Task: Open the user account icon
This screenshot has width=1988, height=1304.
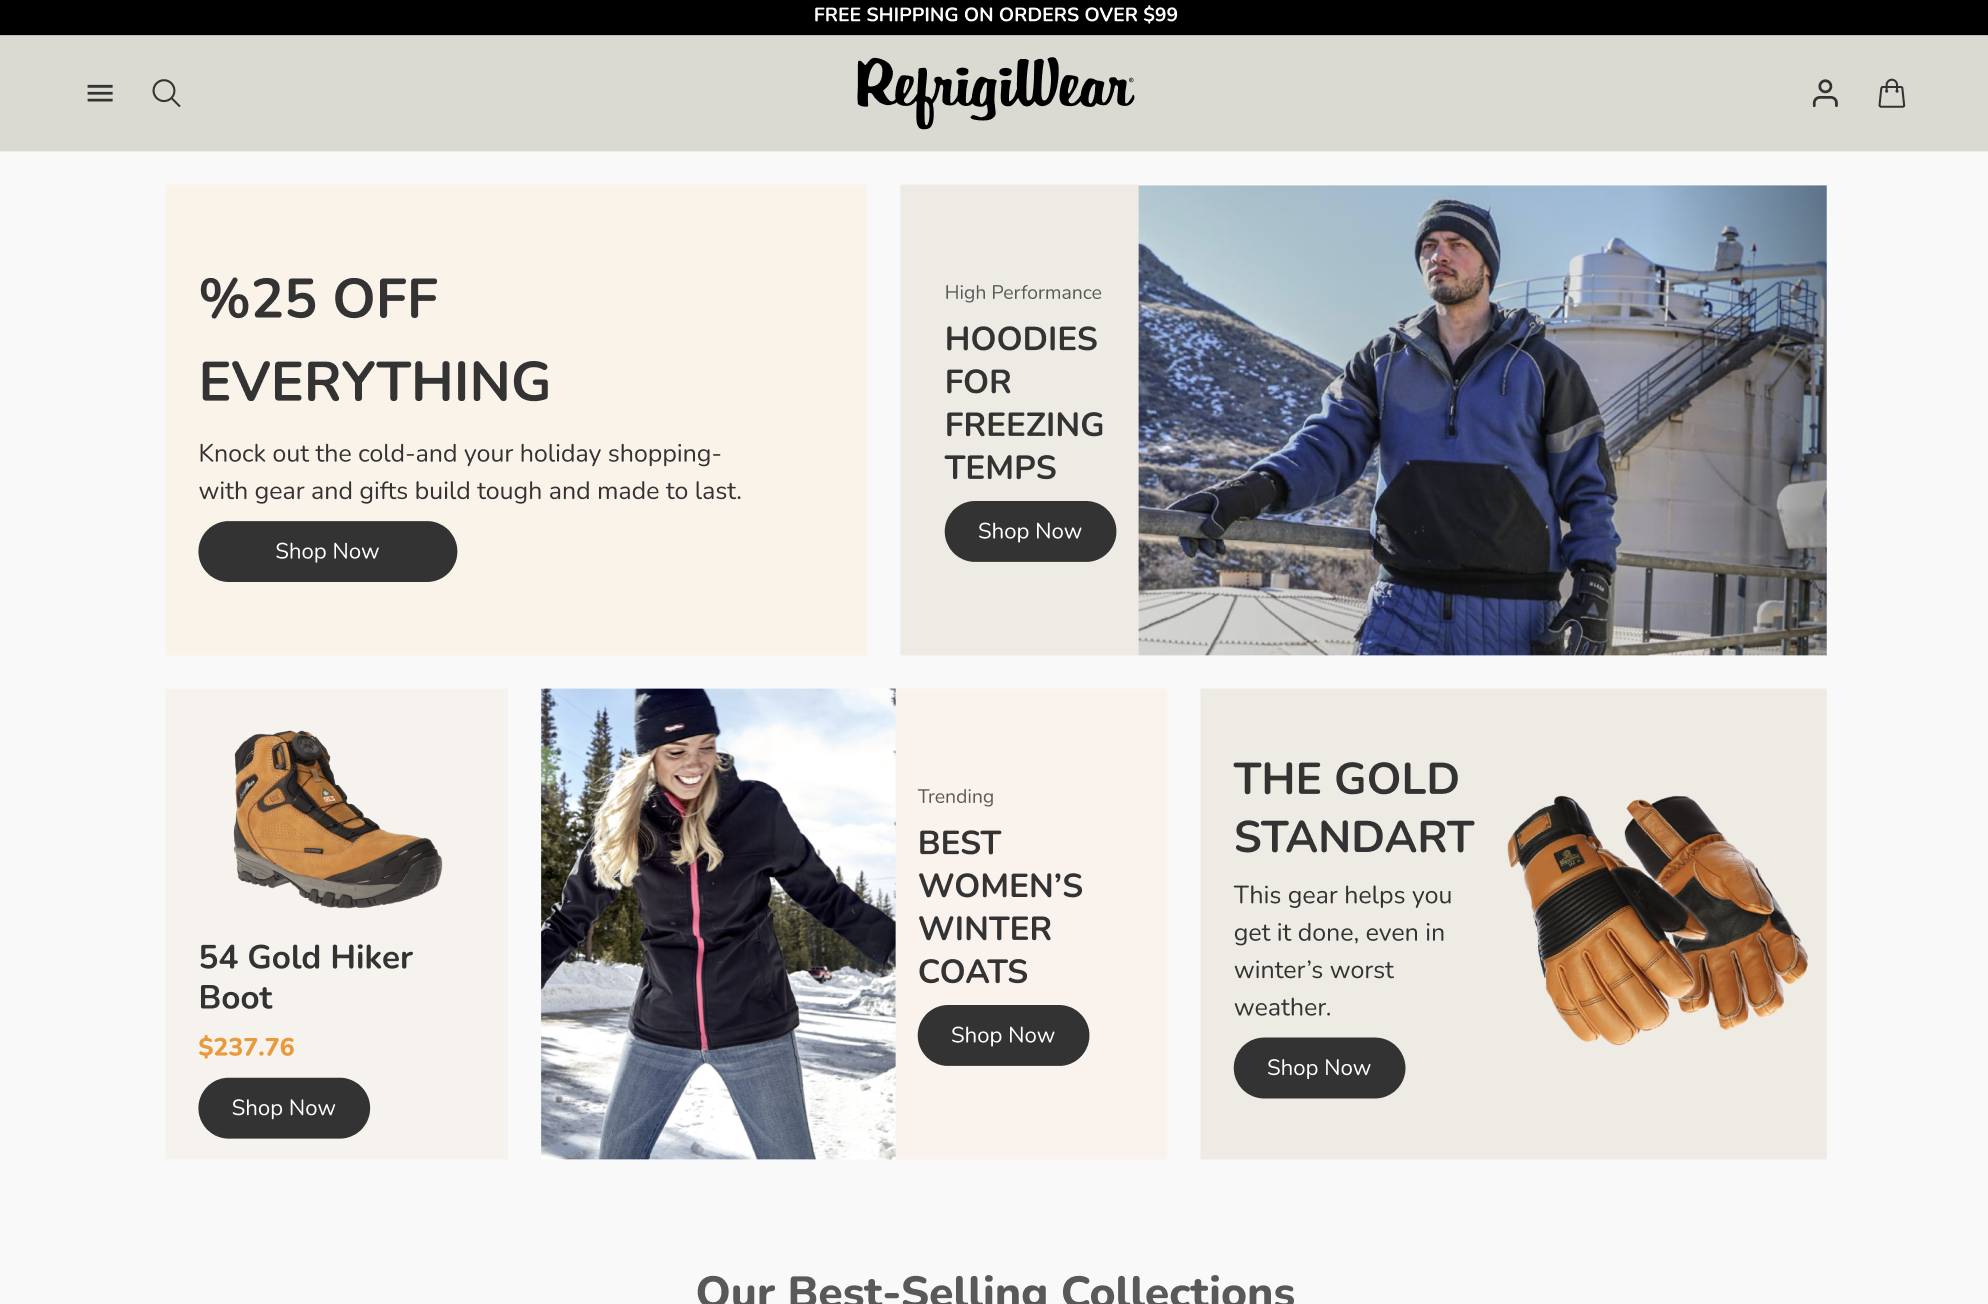Action: coord(1825,94)
